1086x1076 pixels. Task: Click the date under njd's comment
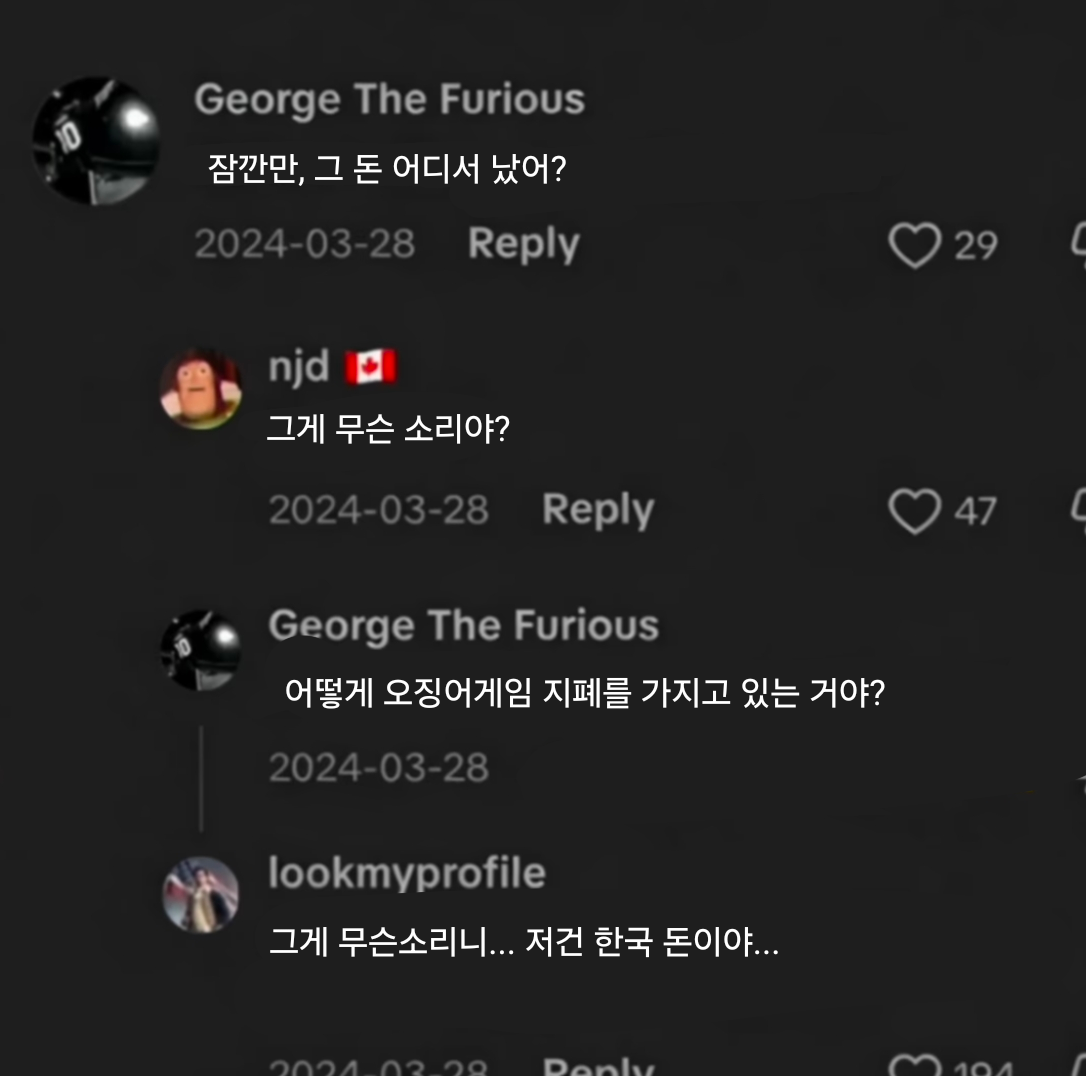(379, 510)
